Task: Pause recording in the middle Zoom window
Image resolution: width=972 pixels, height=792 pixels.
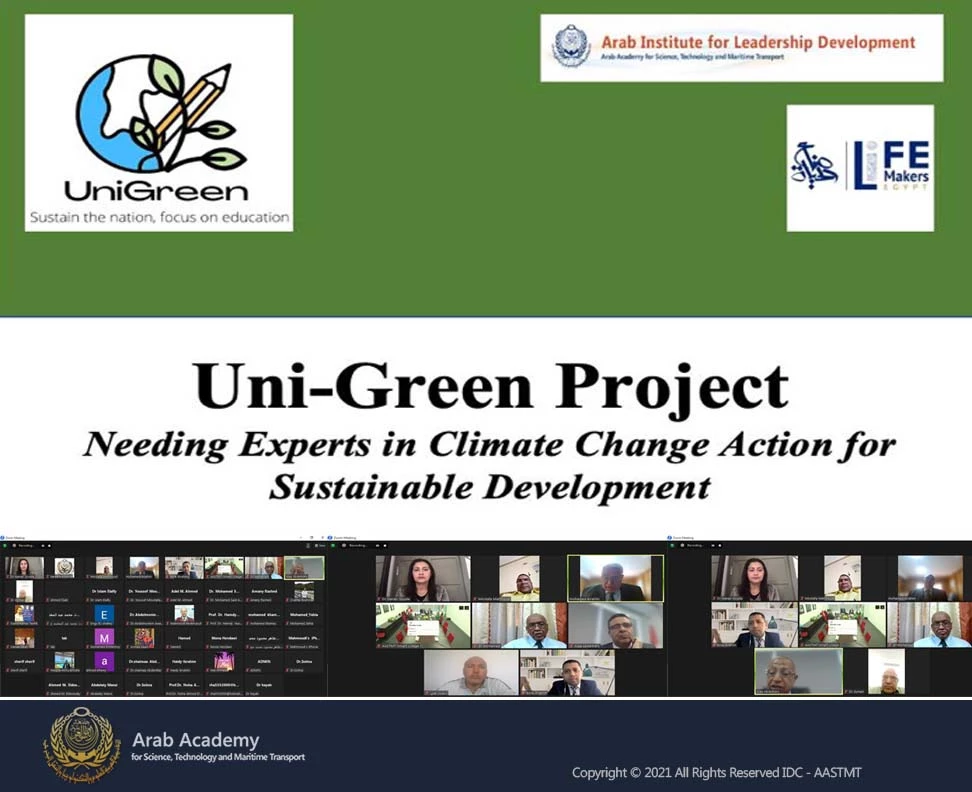Action: pos(378,546)
